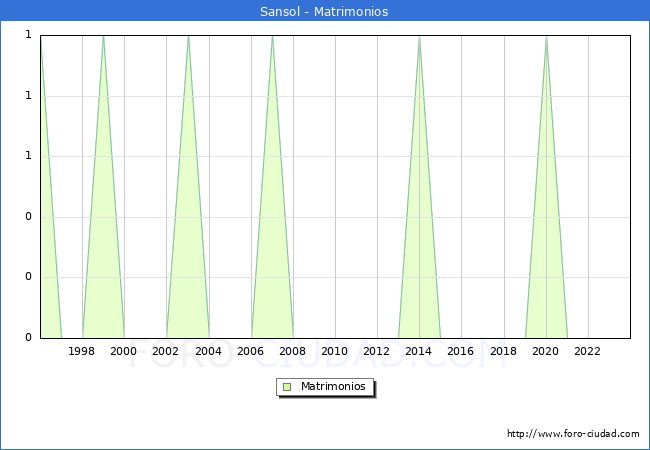The image size is (650, 450).
Task: Open the www.foro-ciudad.com link
Action: tap(573, 434)
